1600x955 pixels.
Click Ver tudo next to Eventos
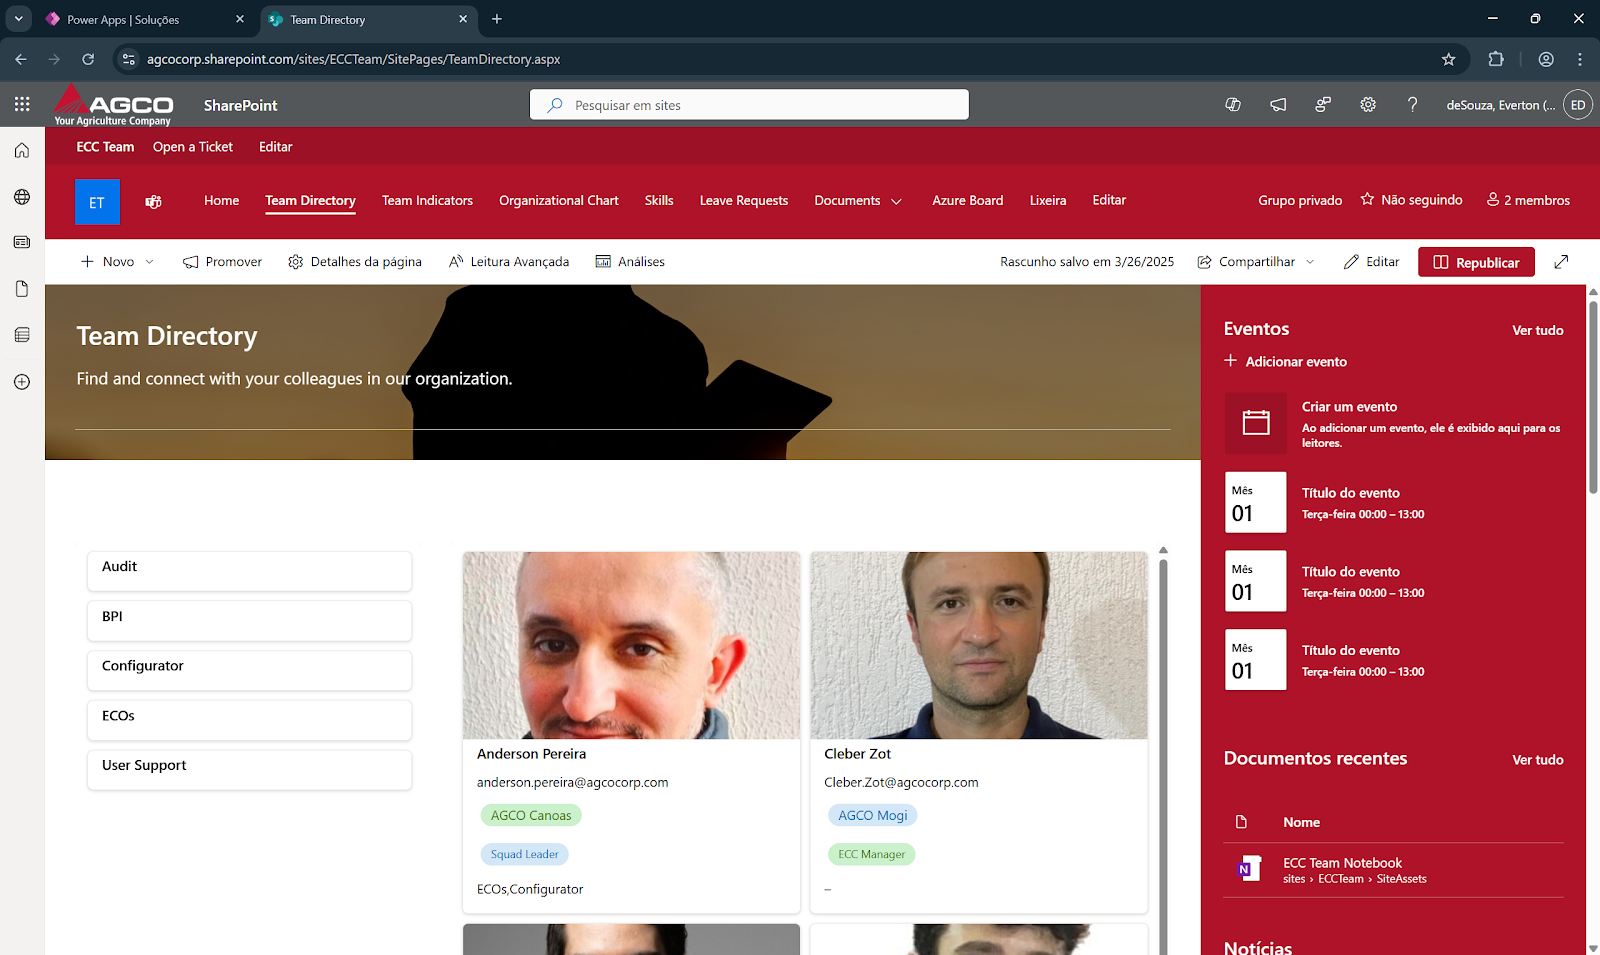tap(1537, 330)
